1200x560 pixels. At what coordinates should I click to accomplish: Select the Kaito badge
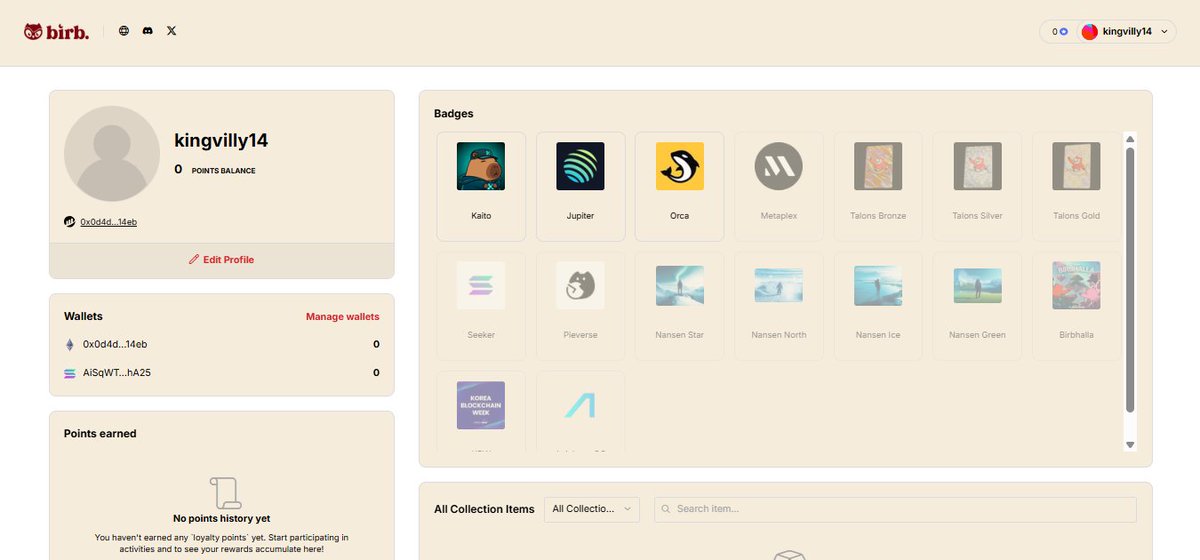(481, 186)
